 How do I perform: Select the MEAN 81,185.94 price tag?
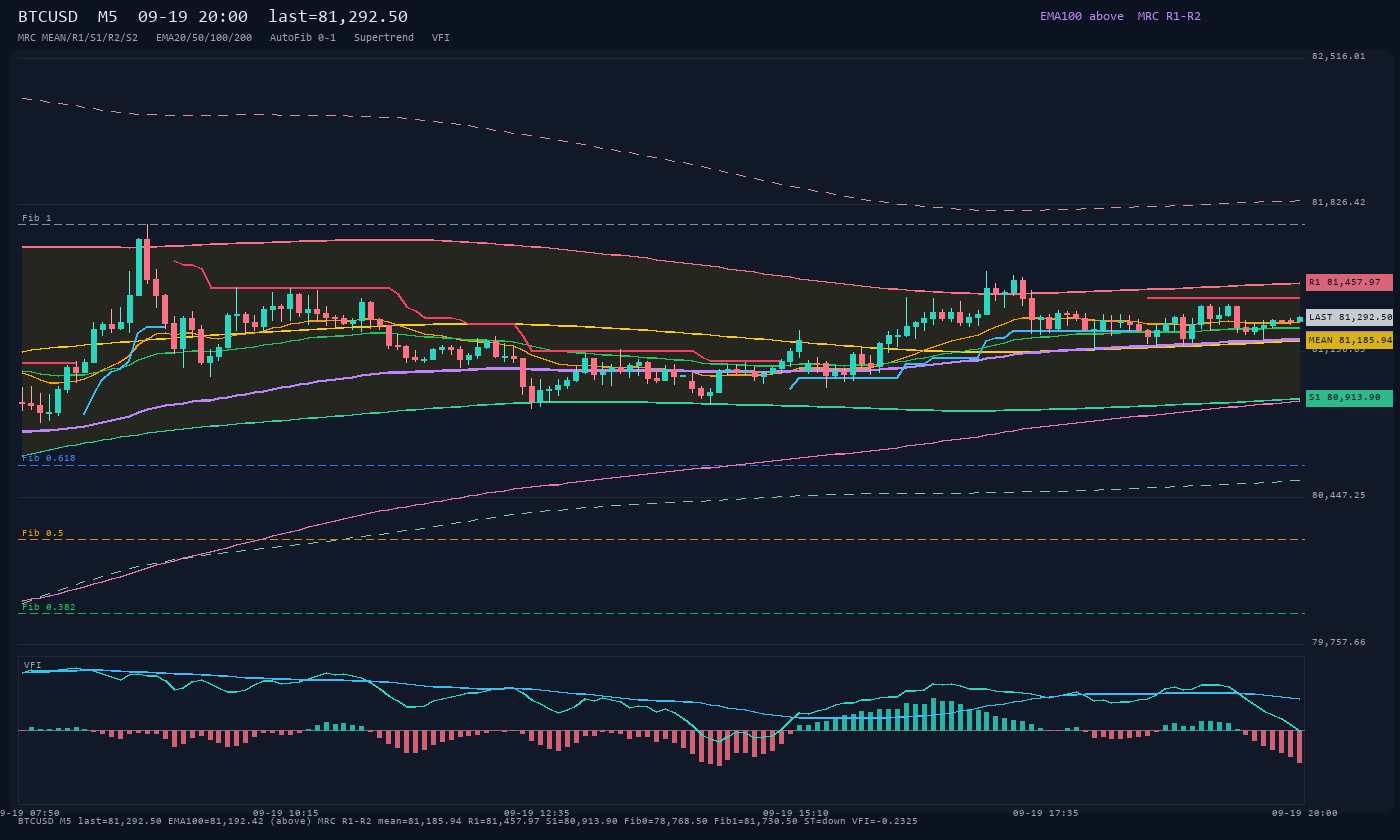[1349, 340]
